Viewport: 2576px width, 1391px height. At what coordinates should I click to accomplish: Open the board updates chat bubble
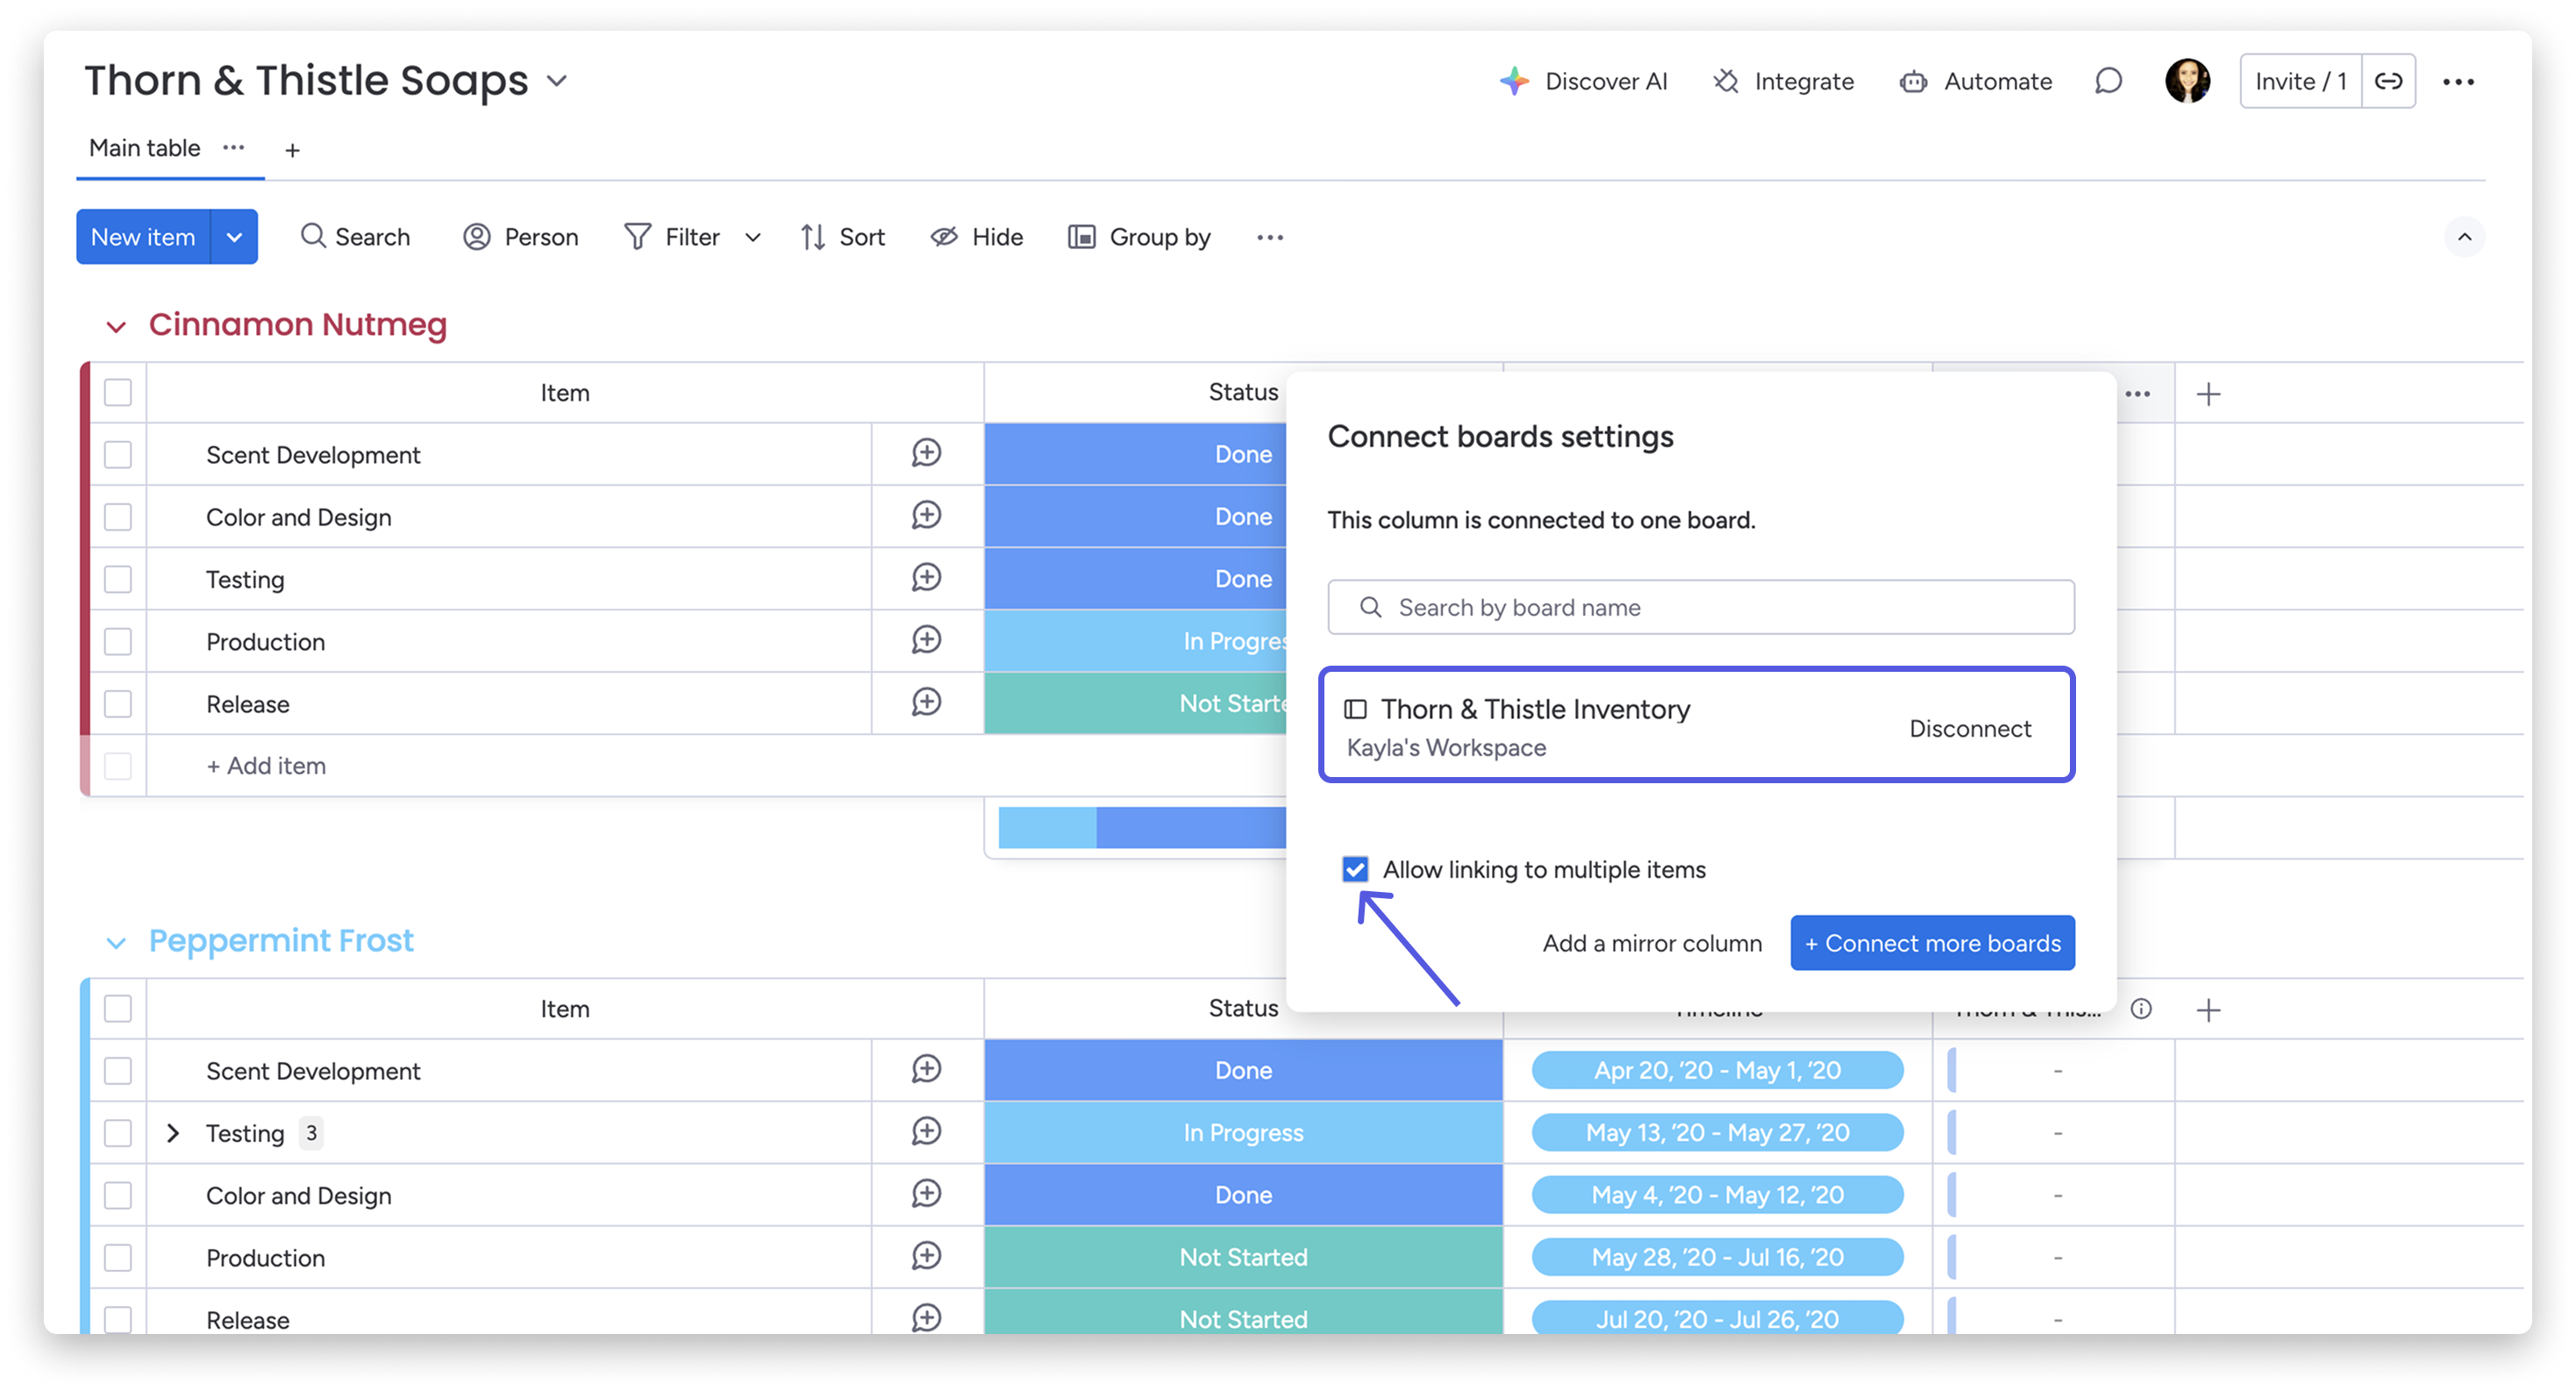pyautogui.click(x=2108, y=81)
